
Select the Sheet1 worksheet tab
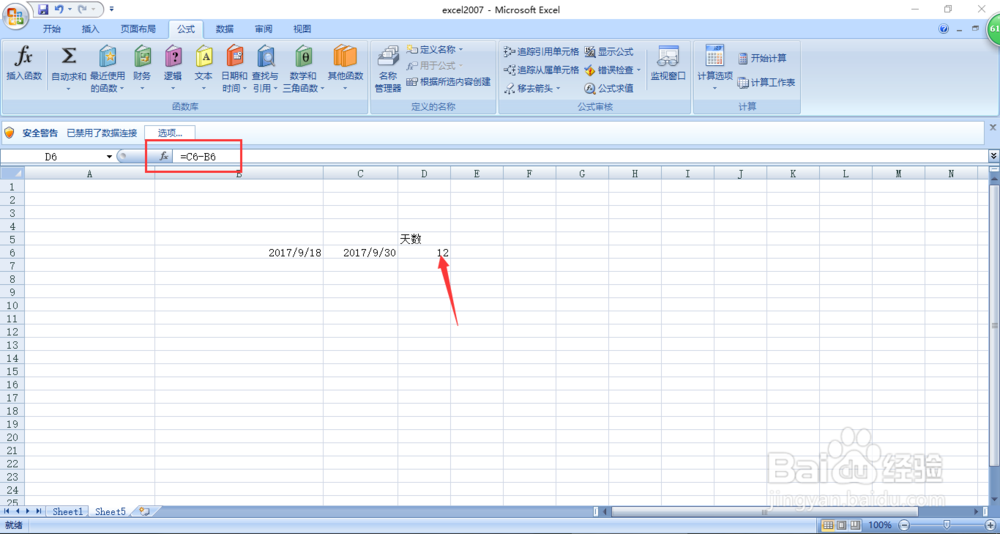[68, 512]
